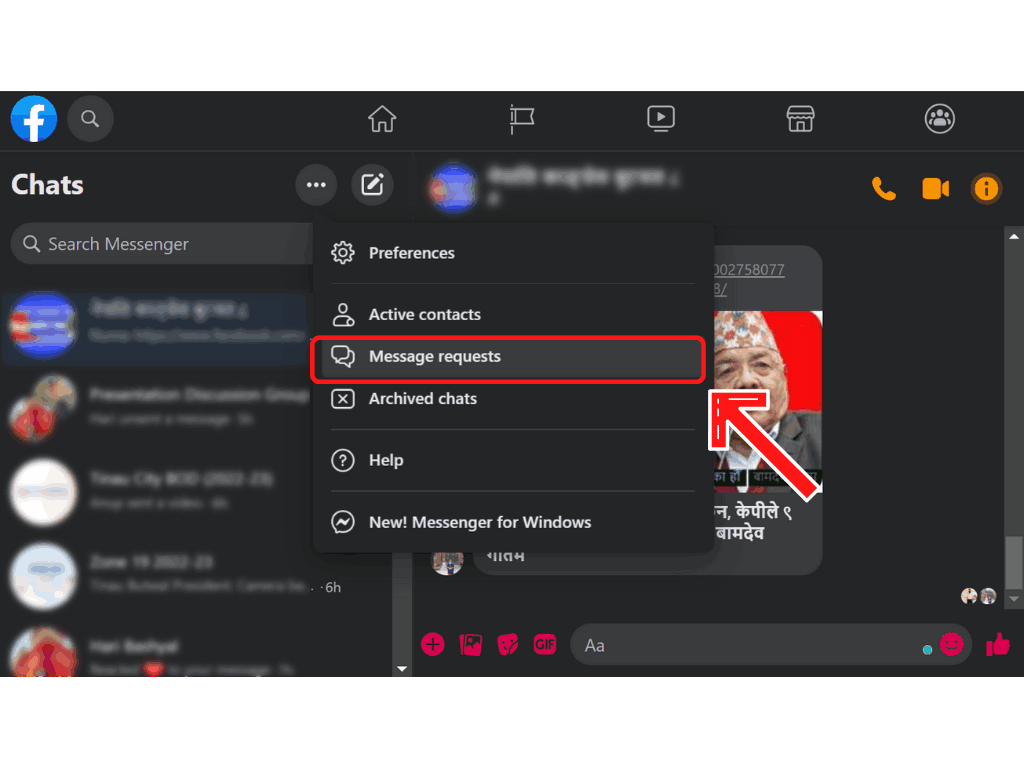The image size is (1024, 768).
Task: Click the sender avatar beside message
Action: coord(447,560)
